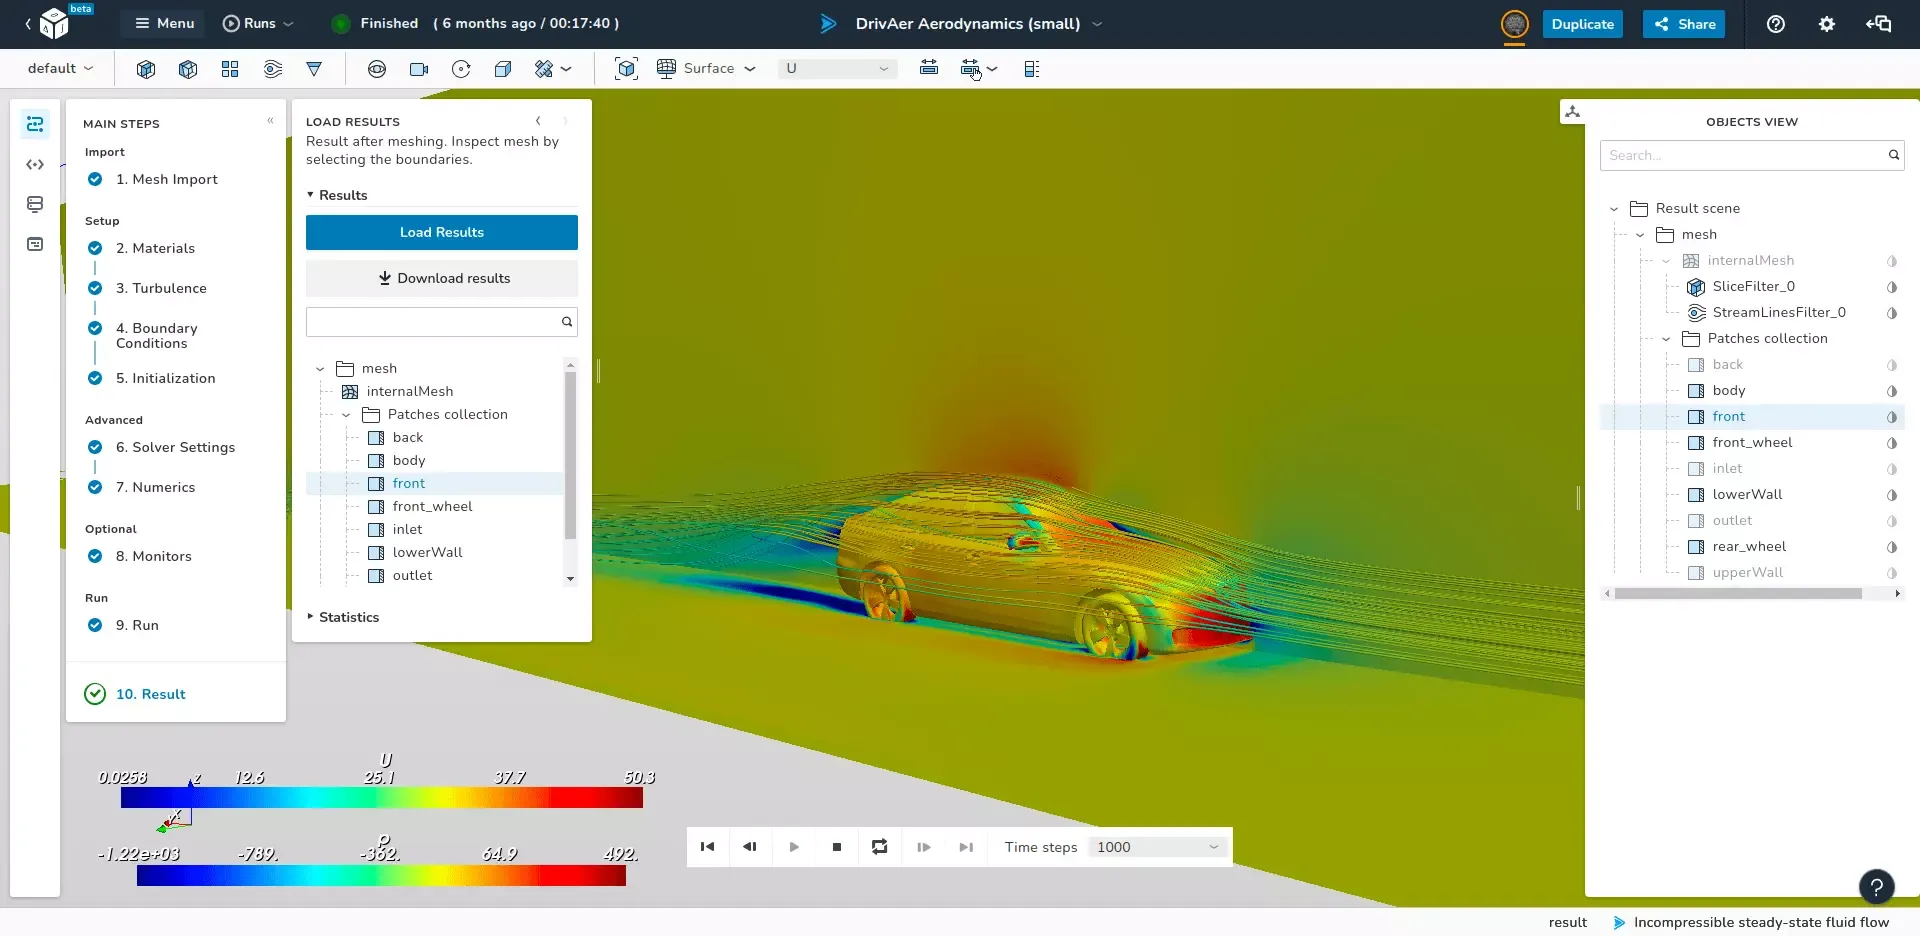
Task: Open settings gear in the top bar
Action: (x=1827, y=24)
